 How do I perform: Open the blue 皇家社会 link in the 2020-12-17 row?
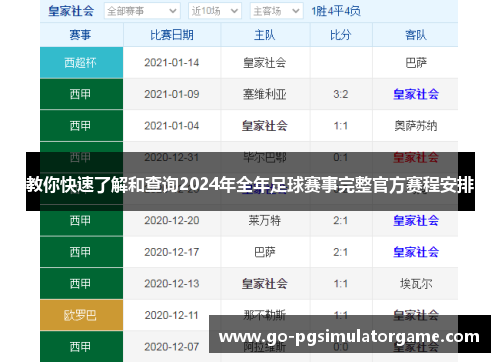coord(416,252)
